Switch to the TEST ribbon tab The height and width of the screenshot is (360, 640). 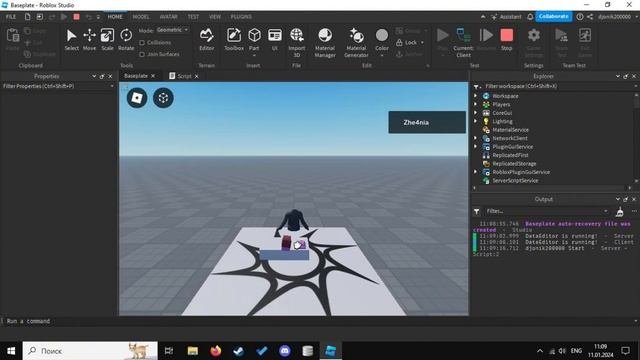[193, 17]
